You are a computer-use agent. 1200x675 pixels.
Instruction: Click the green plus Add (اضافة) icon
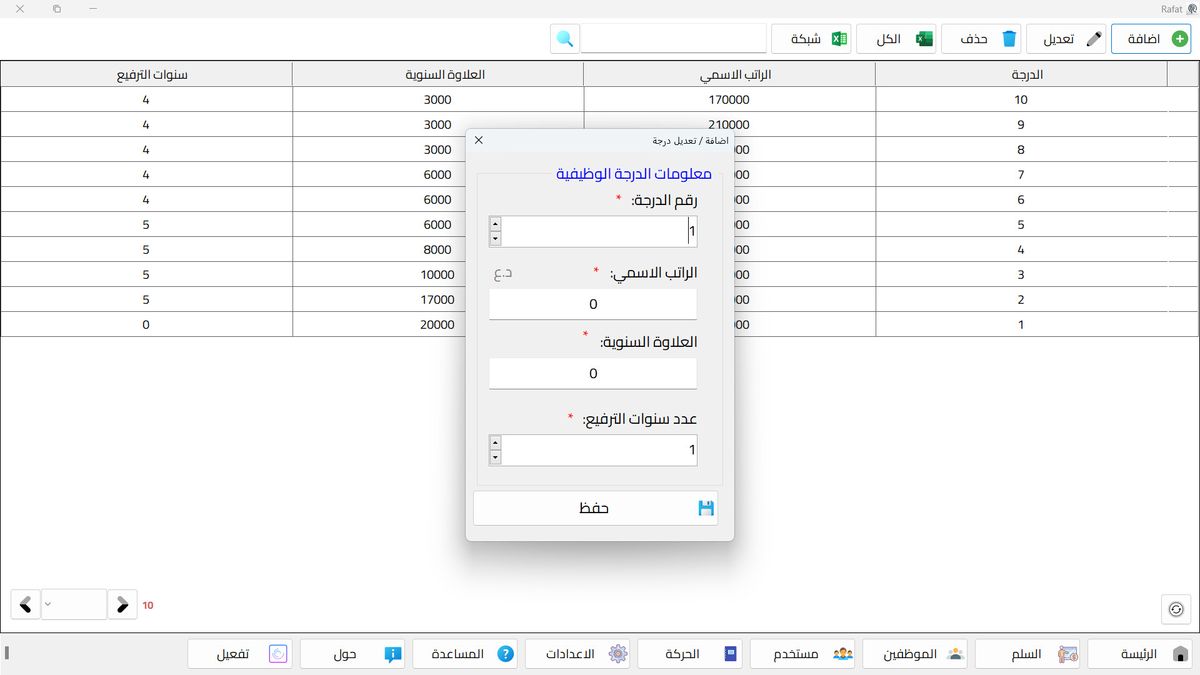click(x=1181, y=39)
